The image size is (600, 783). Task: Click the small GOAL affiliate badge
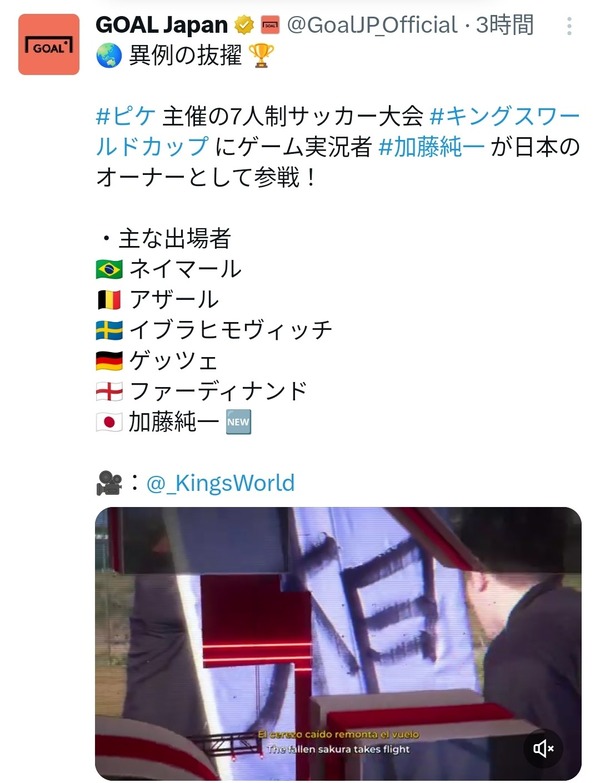pos(270,25)
